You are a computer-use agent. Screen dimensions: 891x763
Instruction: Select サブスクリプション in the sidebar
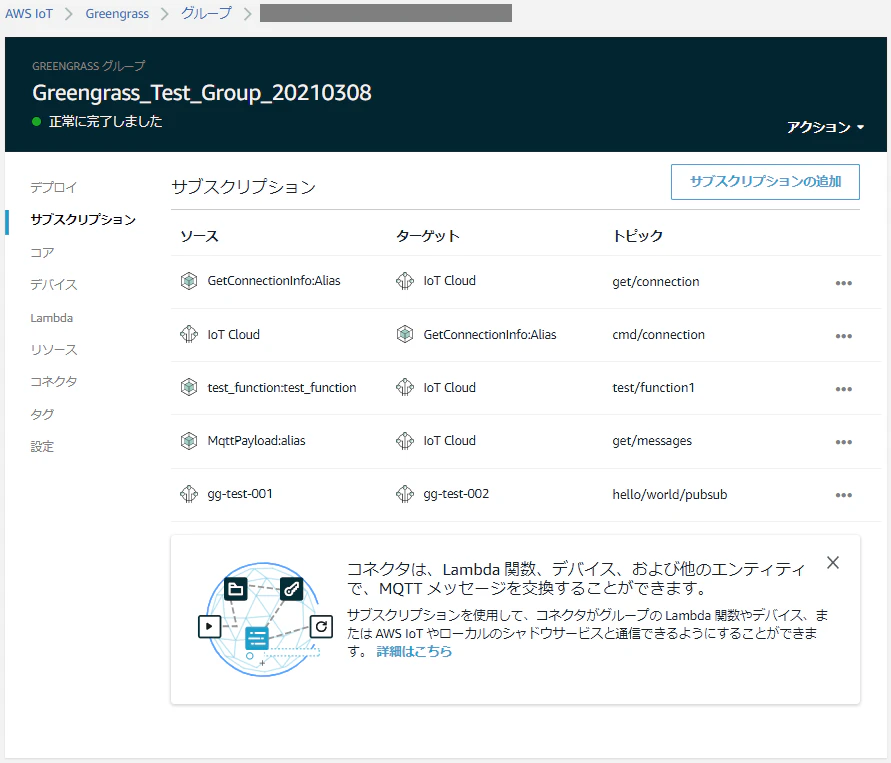(83, 220)
